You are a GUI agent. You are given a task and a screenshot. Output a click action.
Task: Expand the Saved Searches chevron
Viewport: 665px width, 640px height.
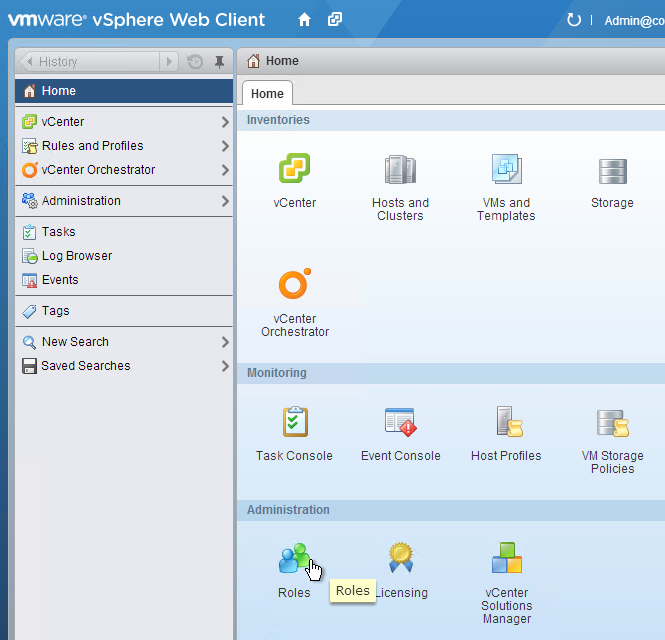click(225, 366)
